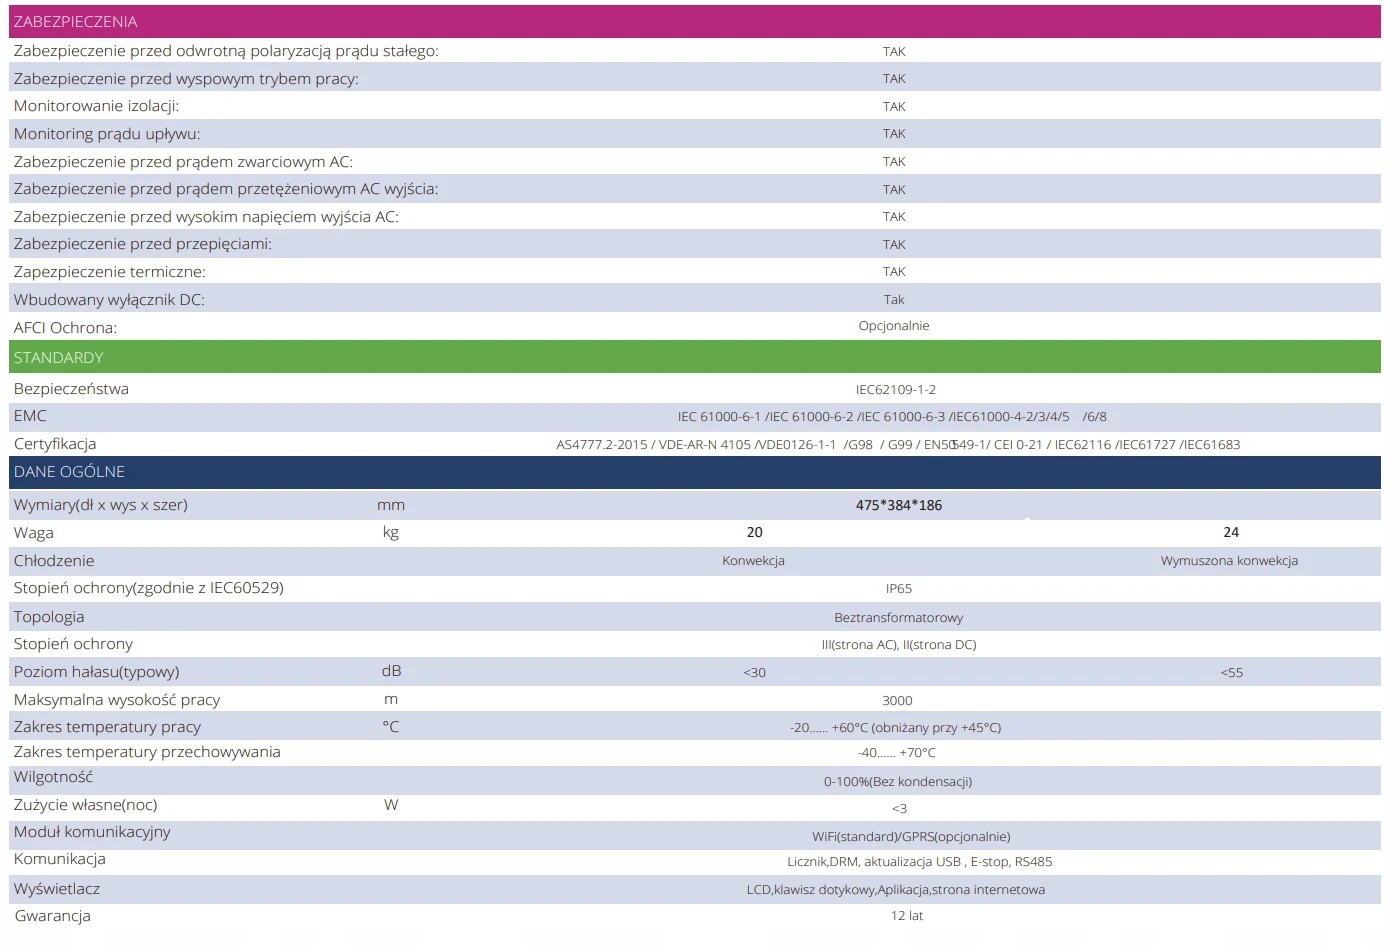Click the 'WiFi(standard)/GPRS(opcjonalnie)' value
The height and width of the screenshot is (946, 1400).
[911, 837]
